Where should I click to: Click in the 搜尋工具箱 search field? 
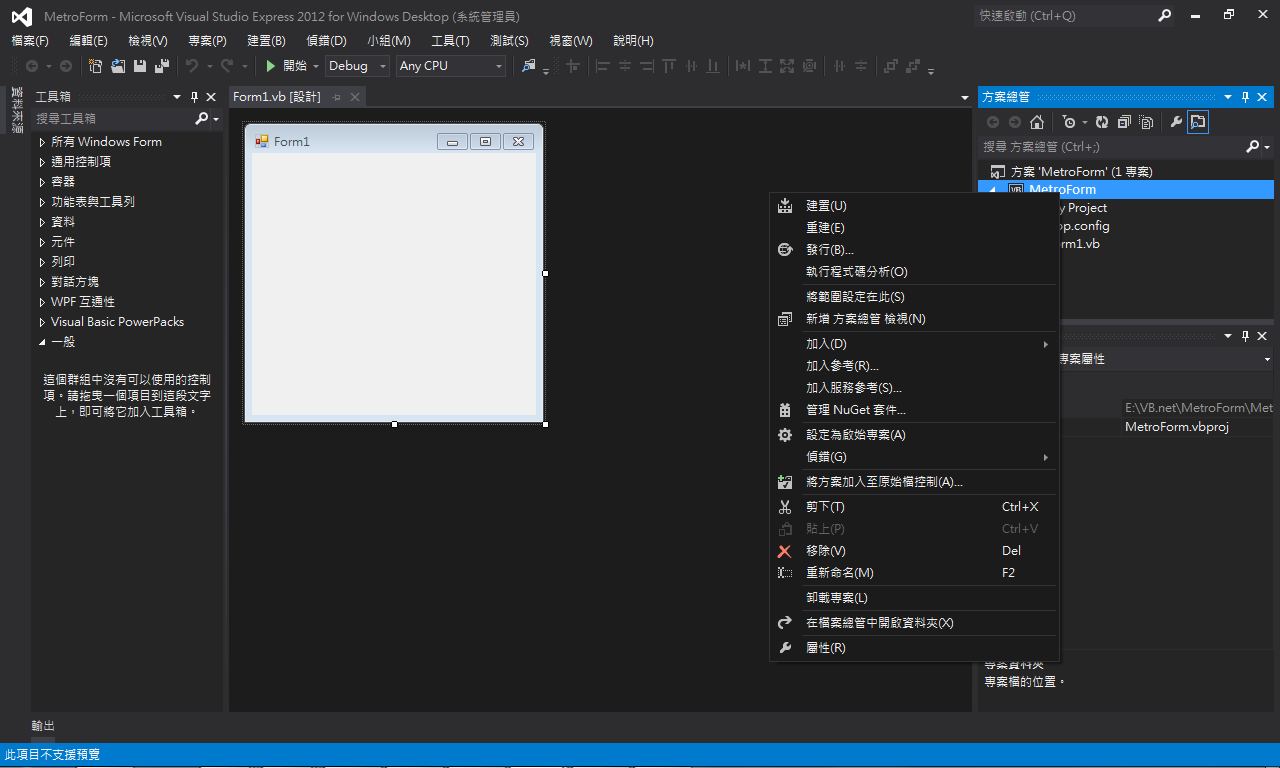pyautogui.click(x=112, y=118)
